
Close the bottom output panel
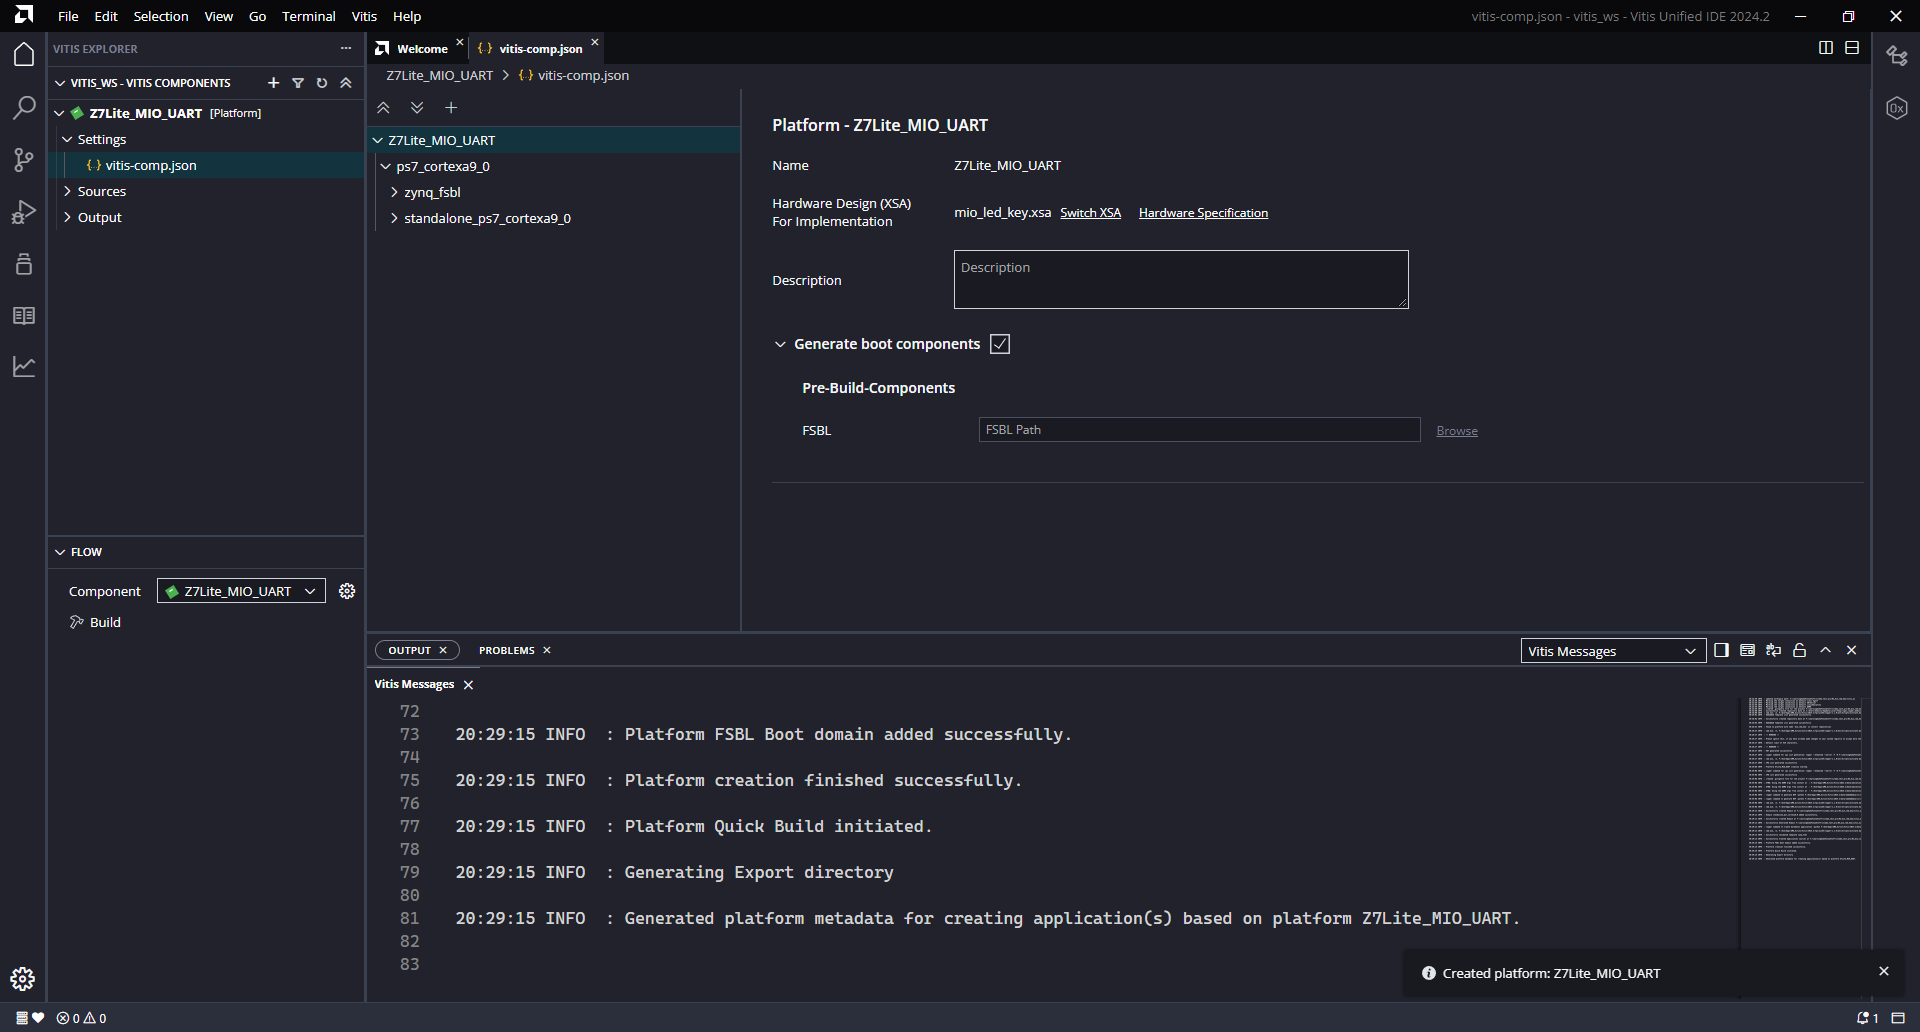1851,650
